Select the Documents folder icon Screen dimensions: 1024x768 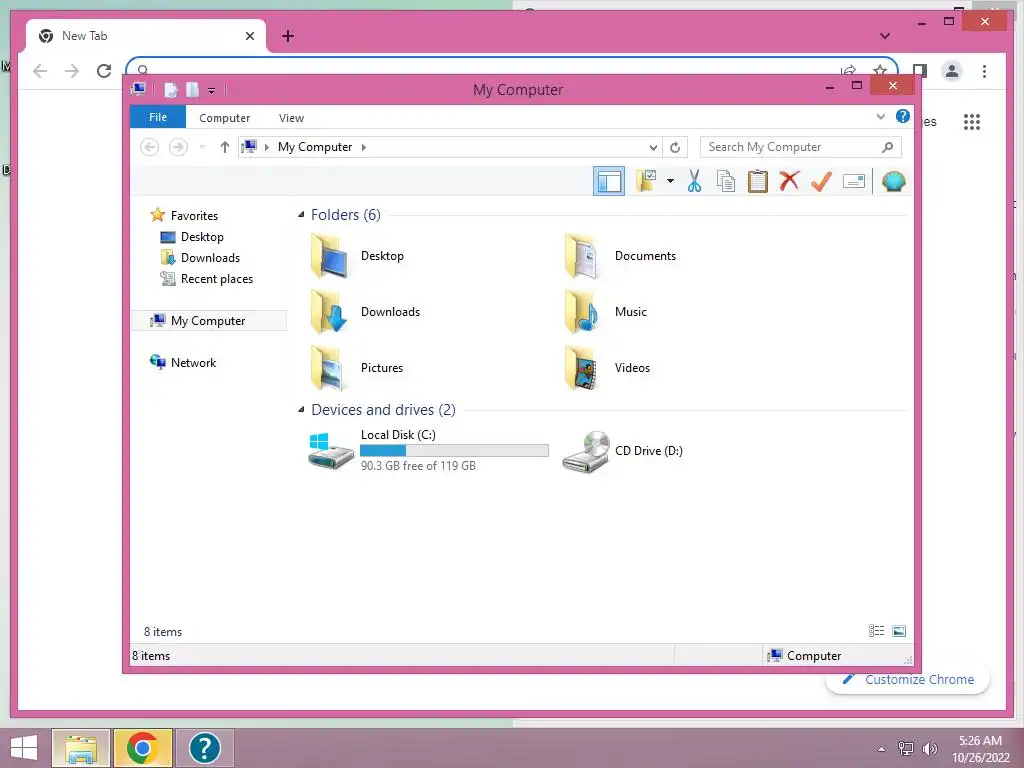pyautogui.click(x=581, y=256)
